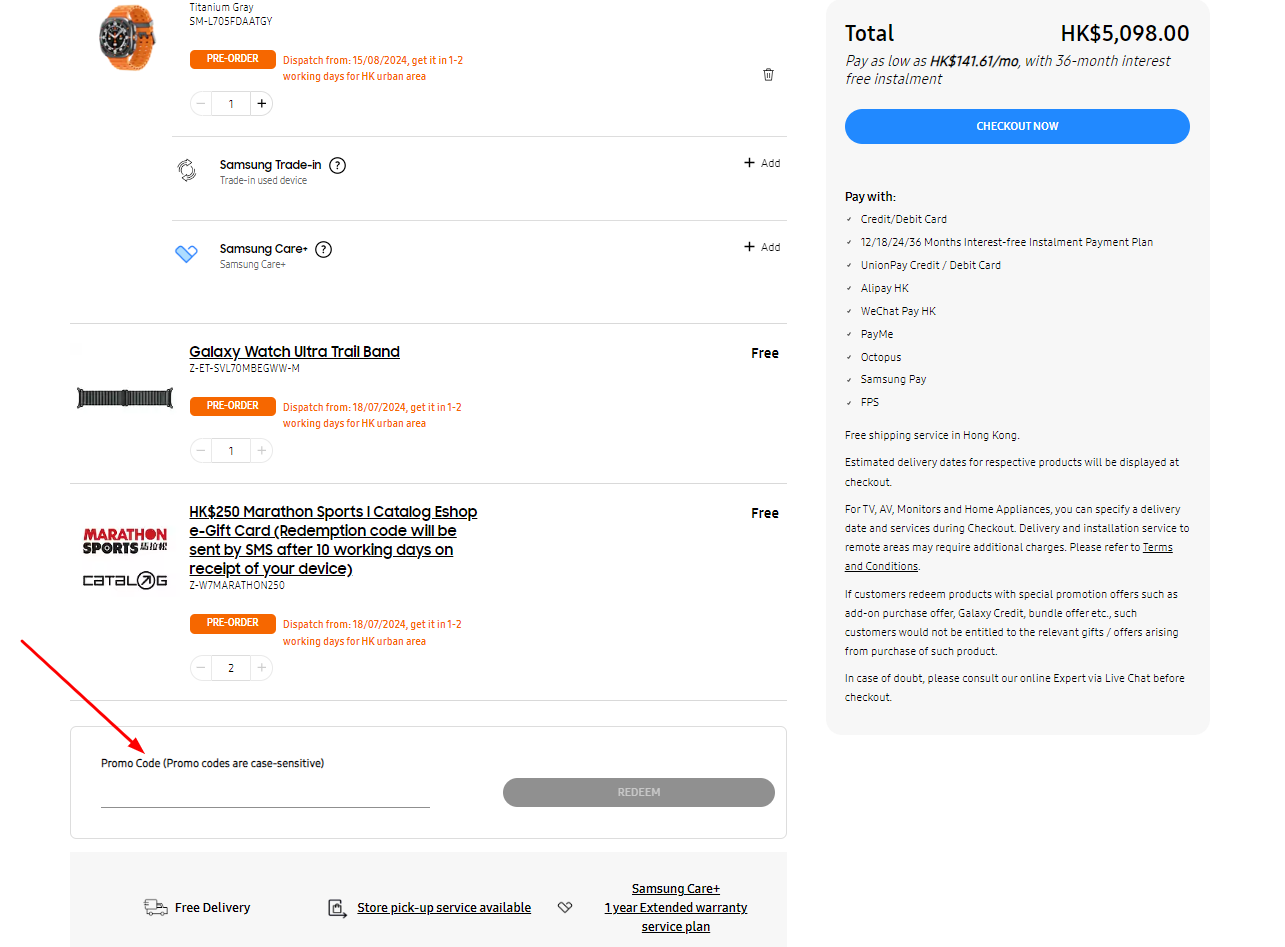Click quantity field of e-Gift Card
This screenshot has width=1285, height=947.
(231, 668)
